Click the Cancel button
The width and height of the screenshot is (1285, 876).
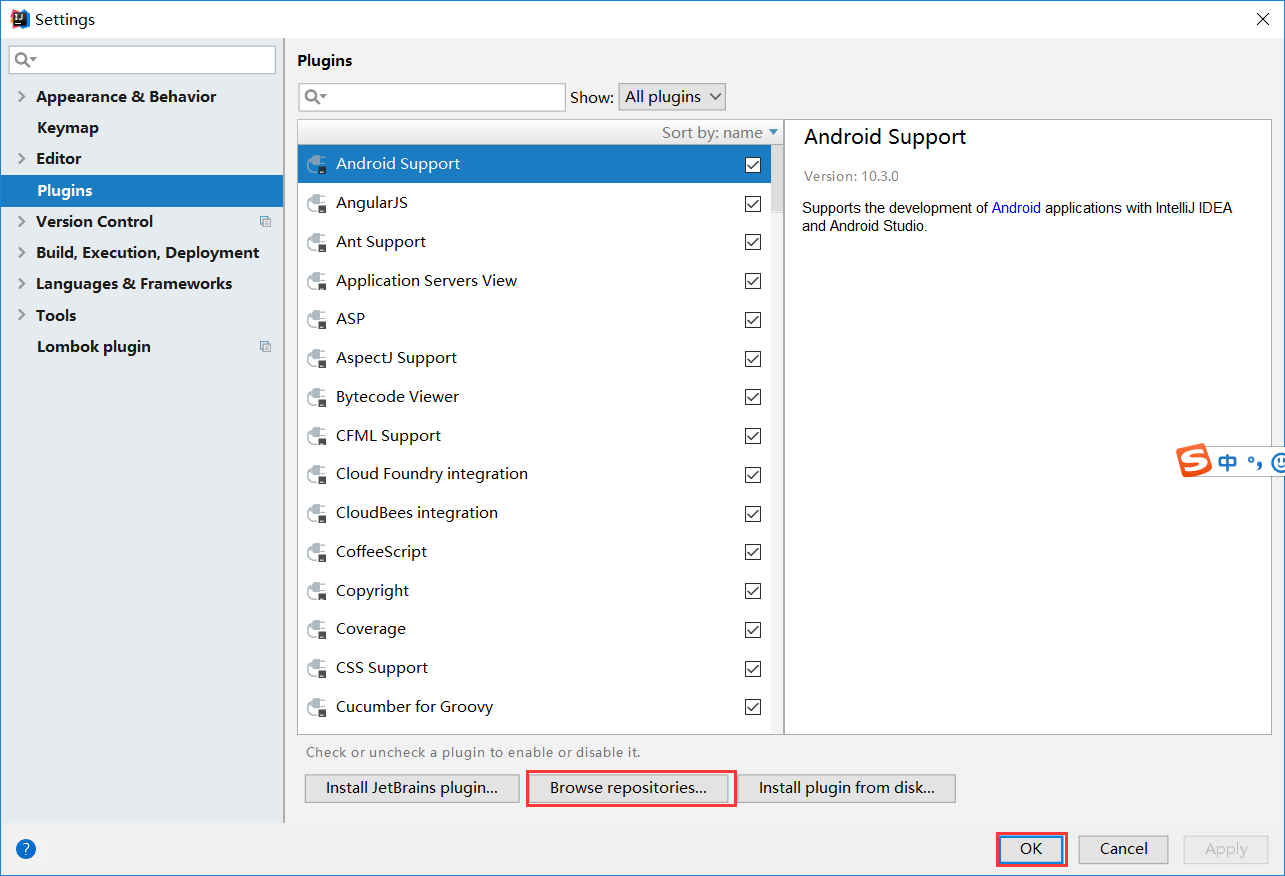(1124, 849)
